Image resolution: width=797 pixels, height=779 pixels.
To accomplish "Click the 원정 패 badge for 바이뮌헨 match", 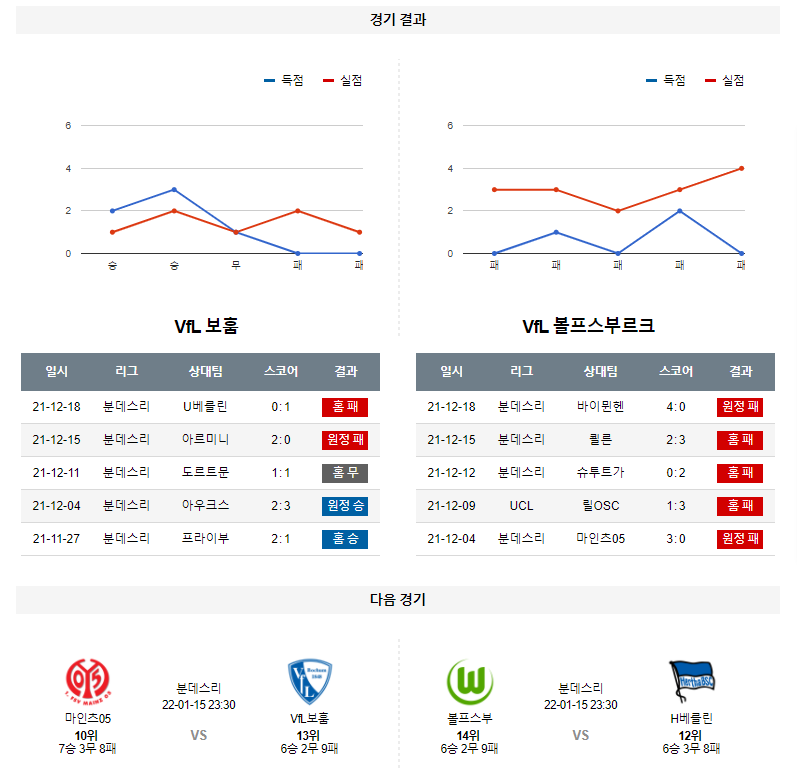I will coord(740,407).
